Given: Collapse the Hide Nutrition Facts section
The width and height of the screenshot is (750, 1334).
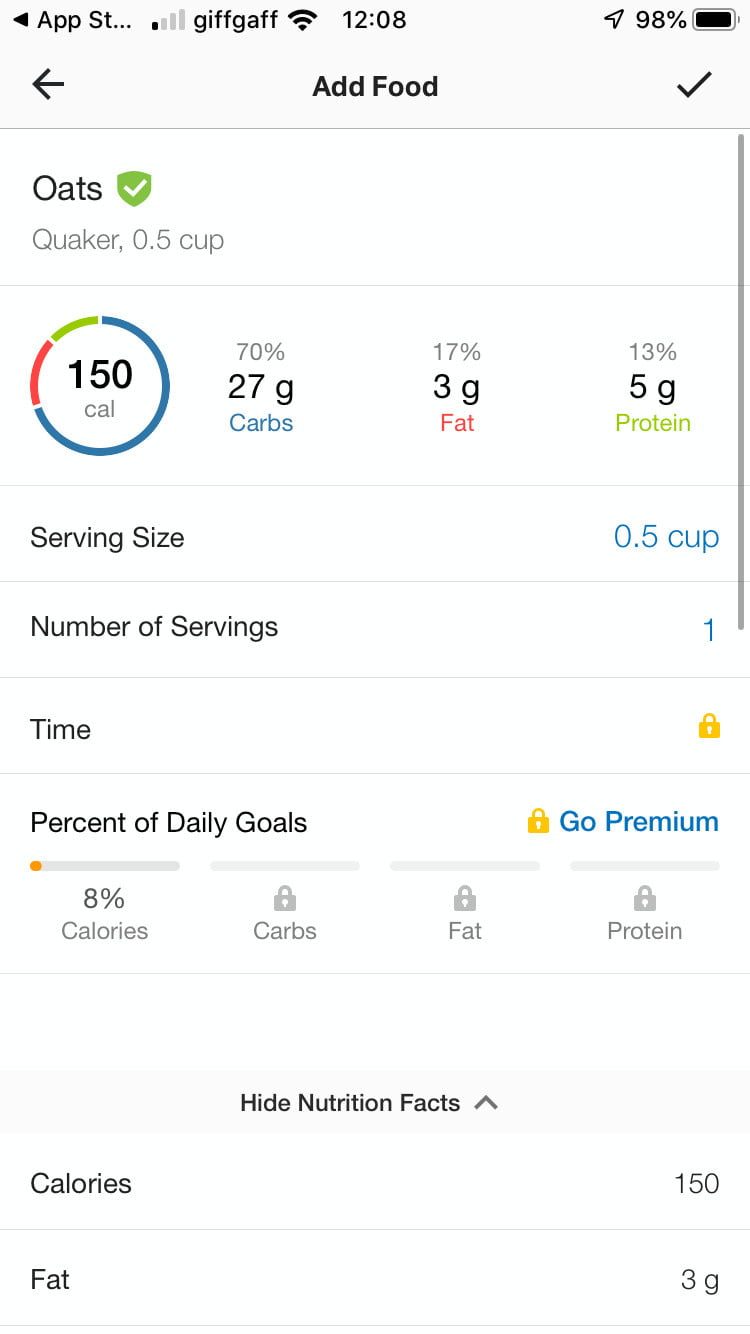Looking at the screenshot, I should pos(368,1103).
